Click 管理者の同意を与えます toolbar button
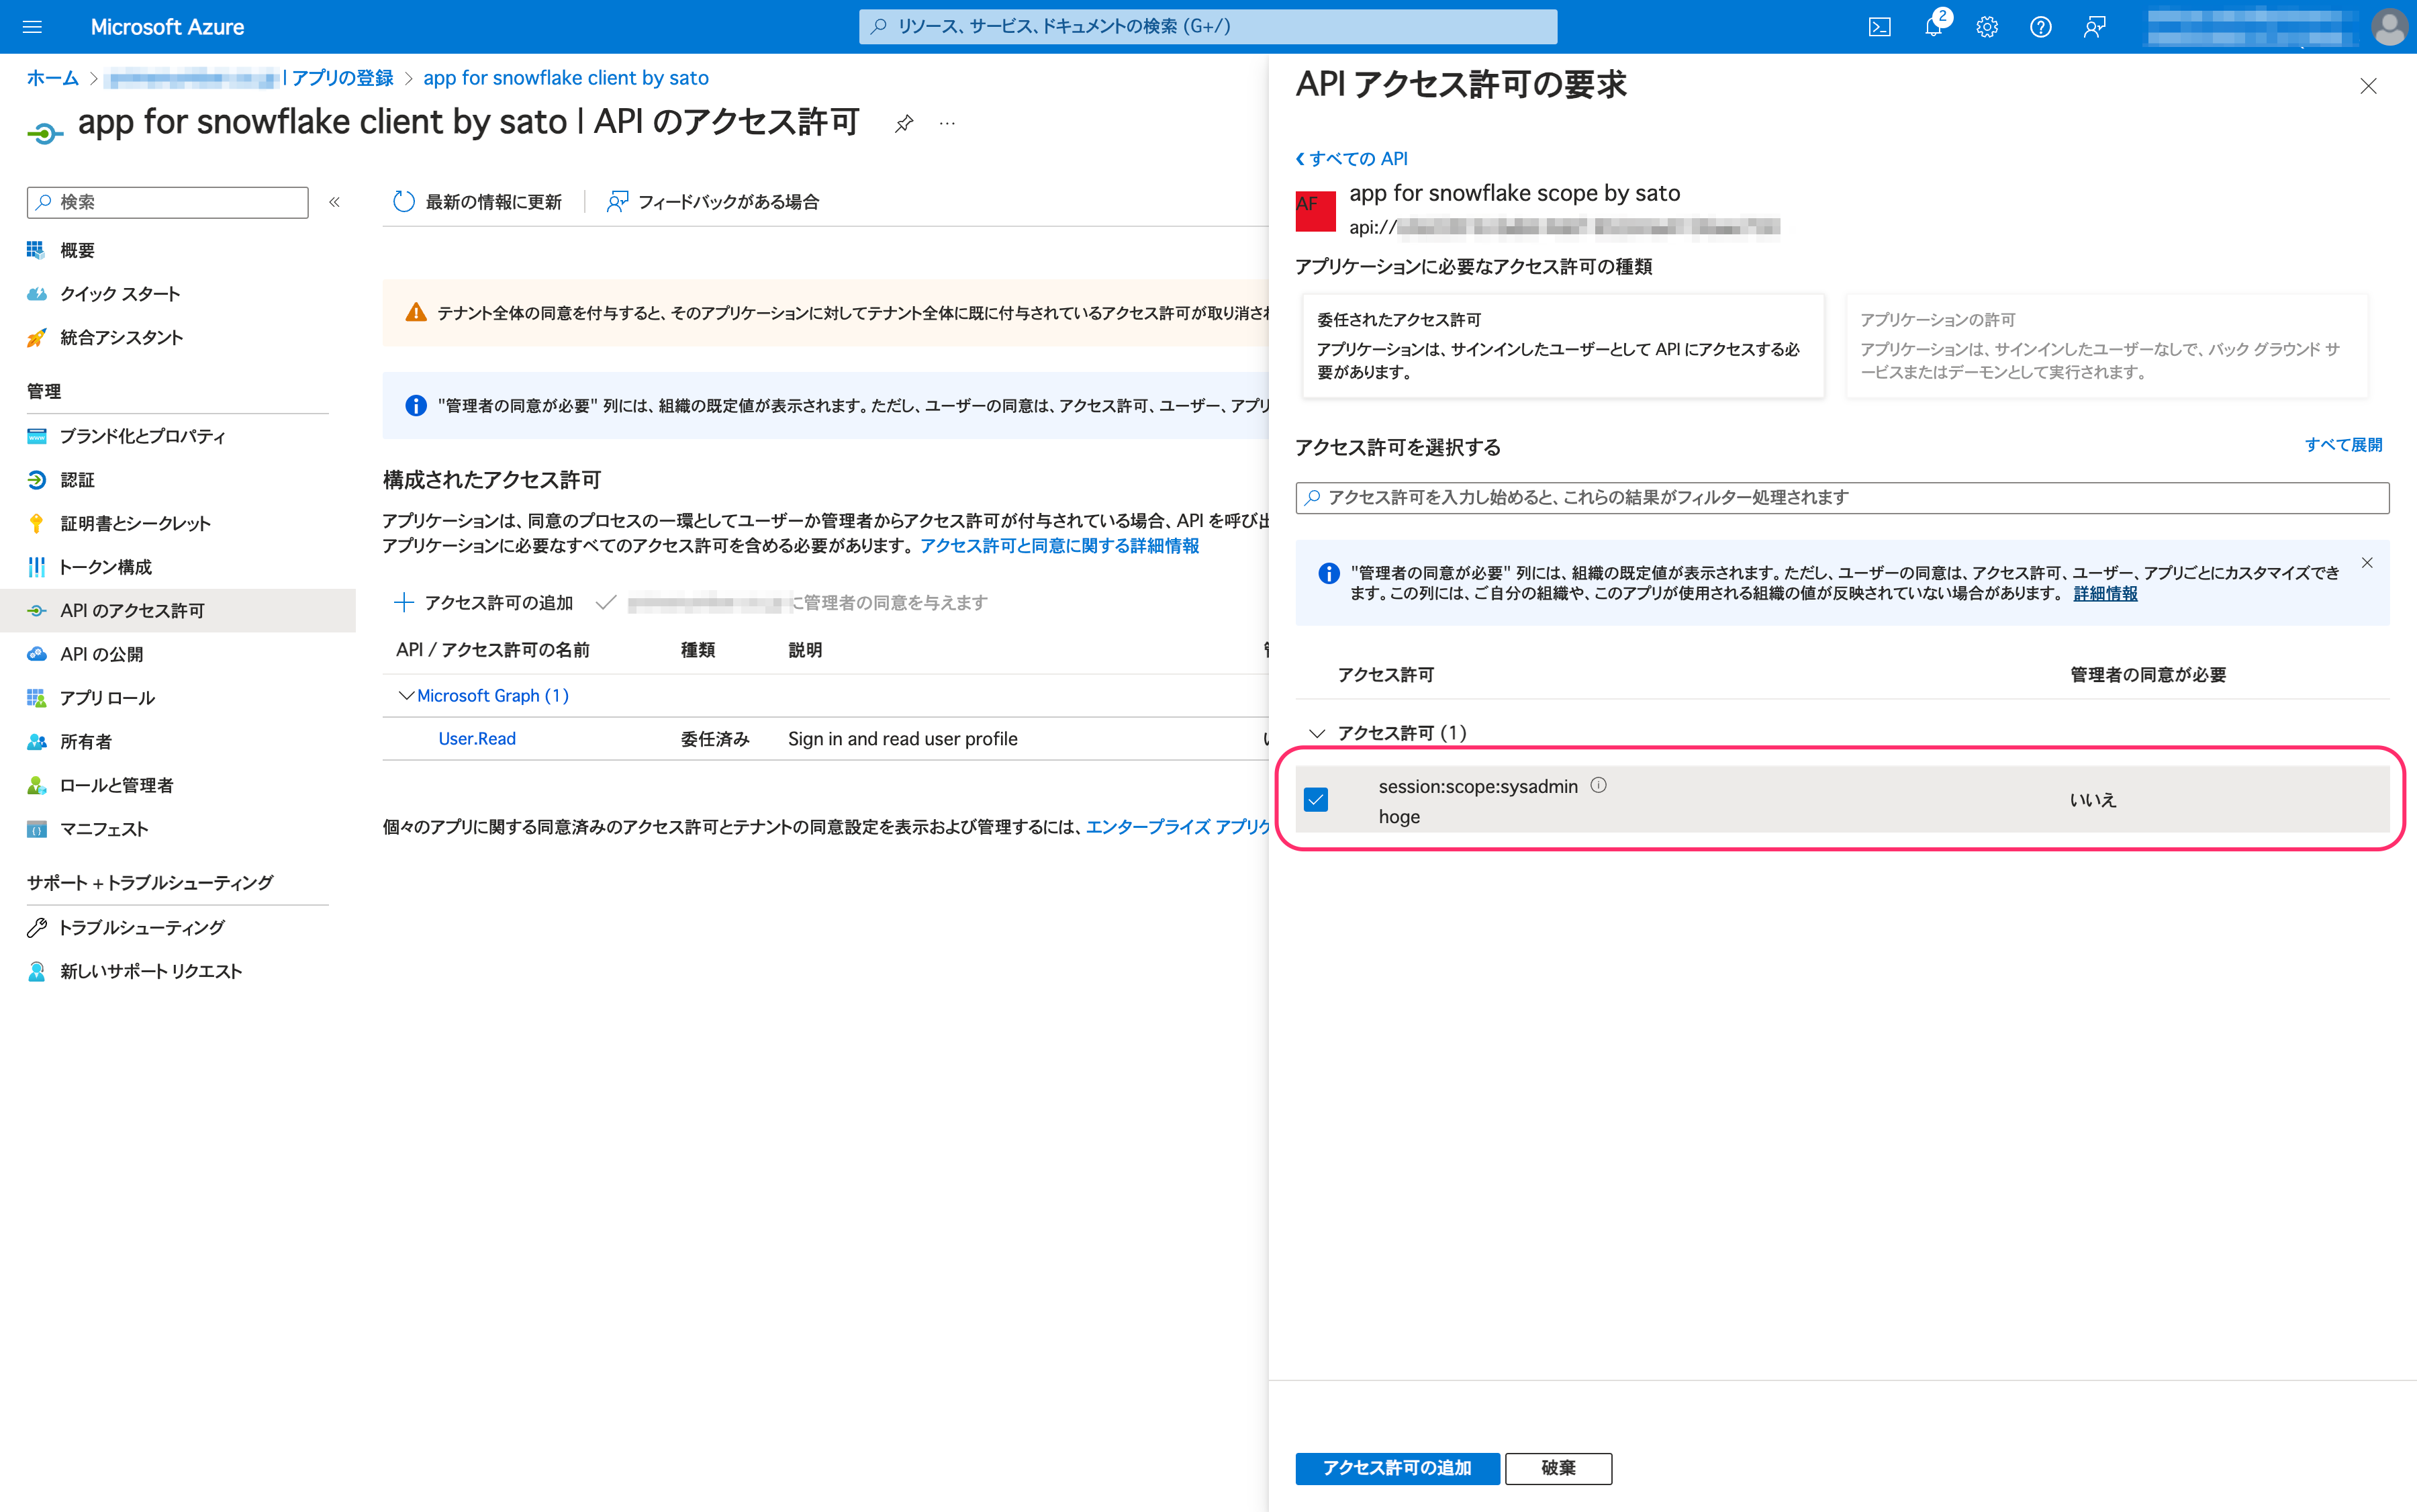Image resolution: width=2417 pixels, height=1512 pixels. click(x=792, y=602)
